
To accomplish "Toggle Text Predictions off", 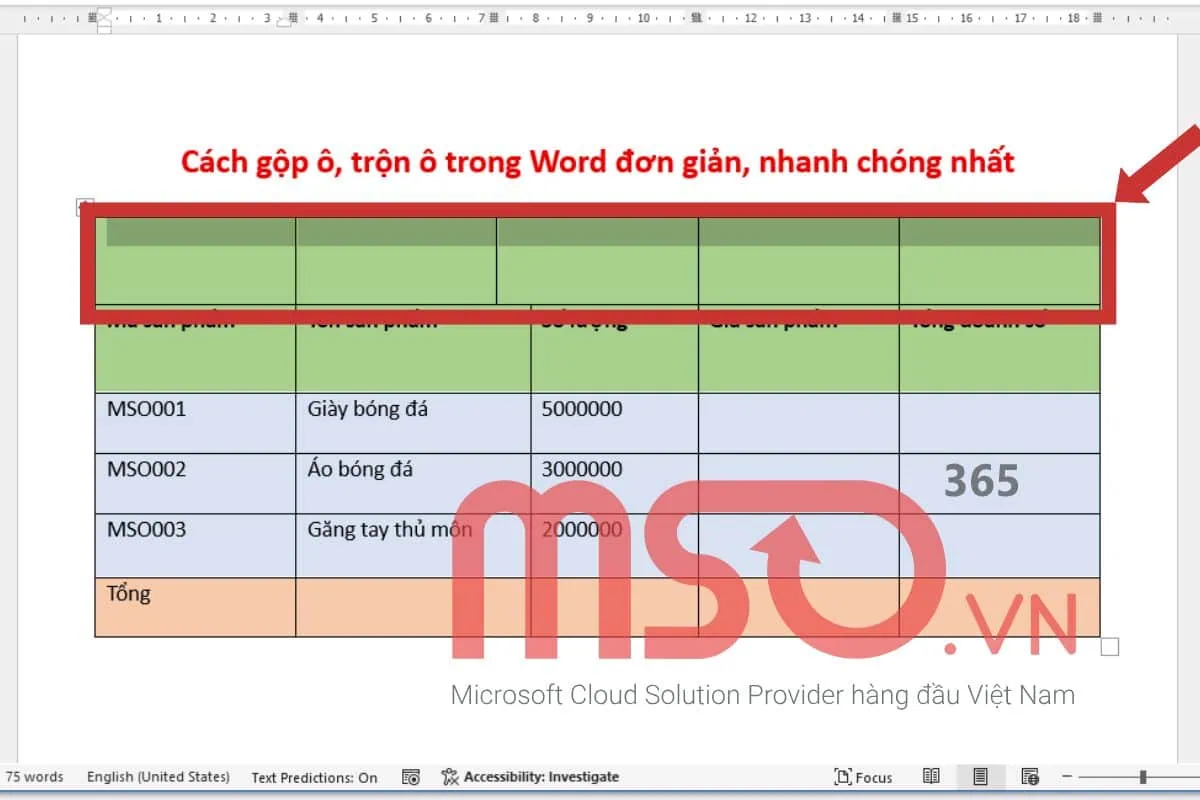I will coord(313,777).
